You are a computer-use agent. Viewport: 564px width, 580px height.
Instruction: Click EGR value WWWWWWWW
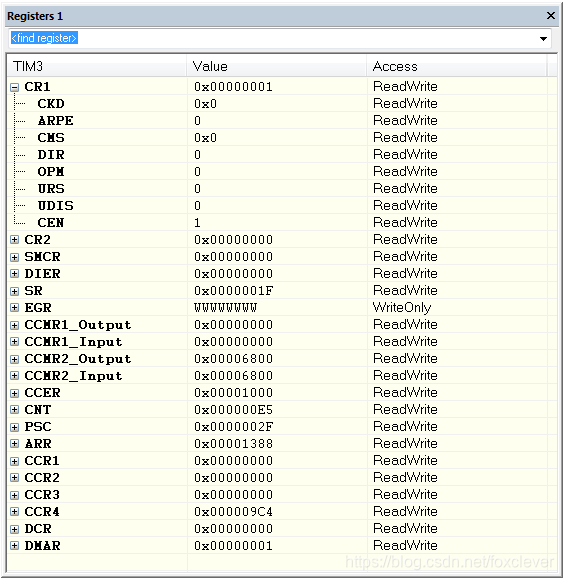[225, 308]
